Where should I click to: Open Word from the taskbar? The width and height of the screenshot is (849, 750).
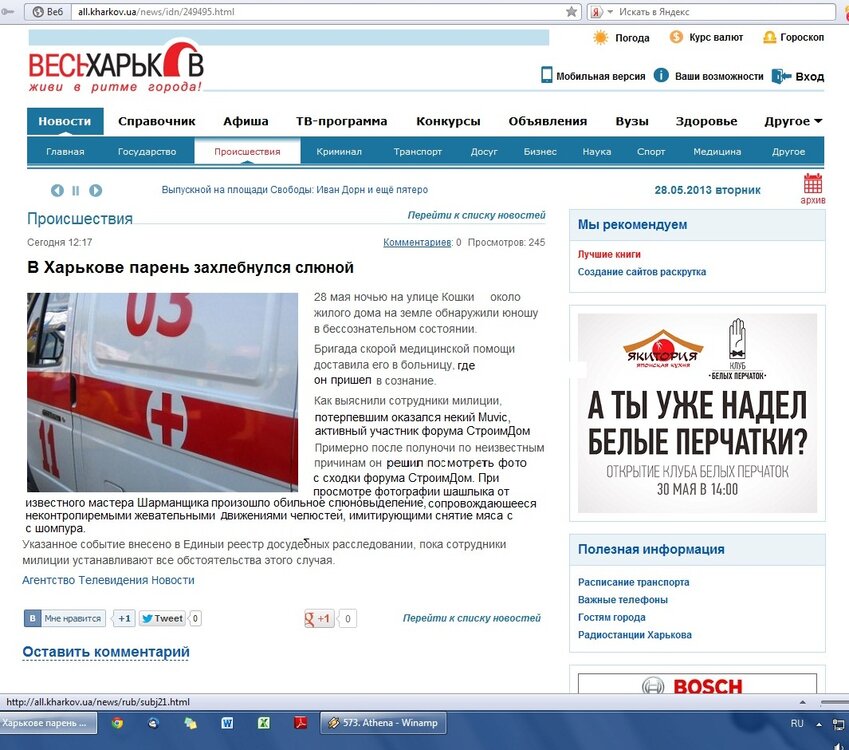point(227,723)
